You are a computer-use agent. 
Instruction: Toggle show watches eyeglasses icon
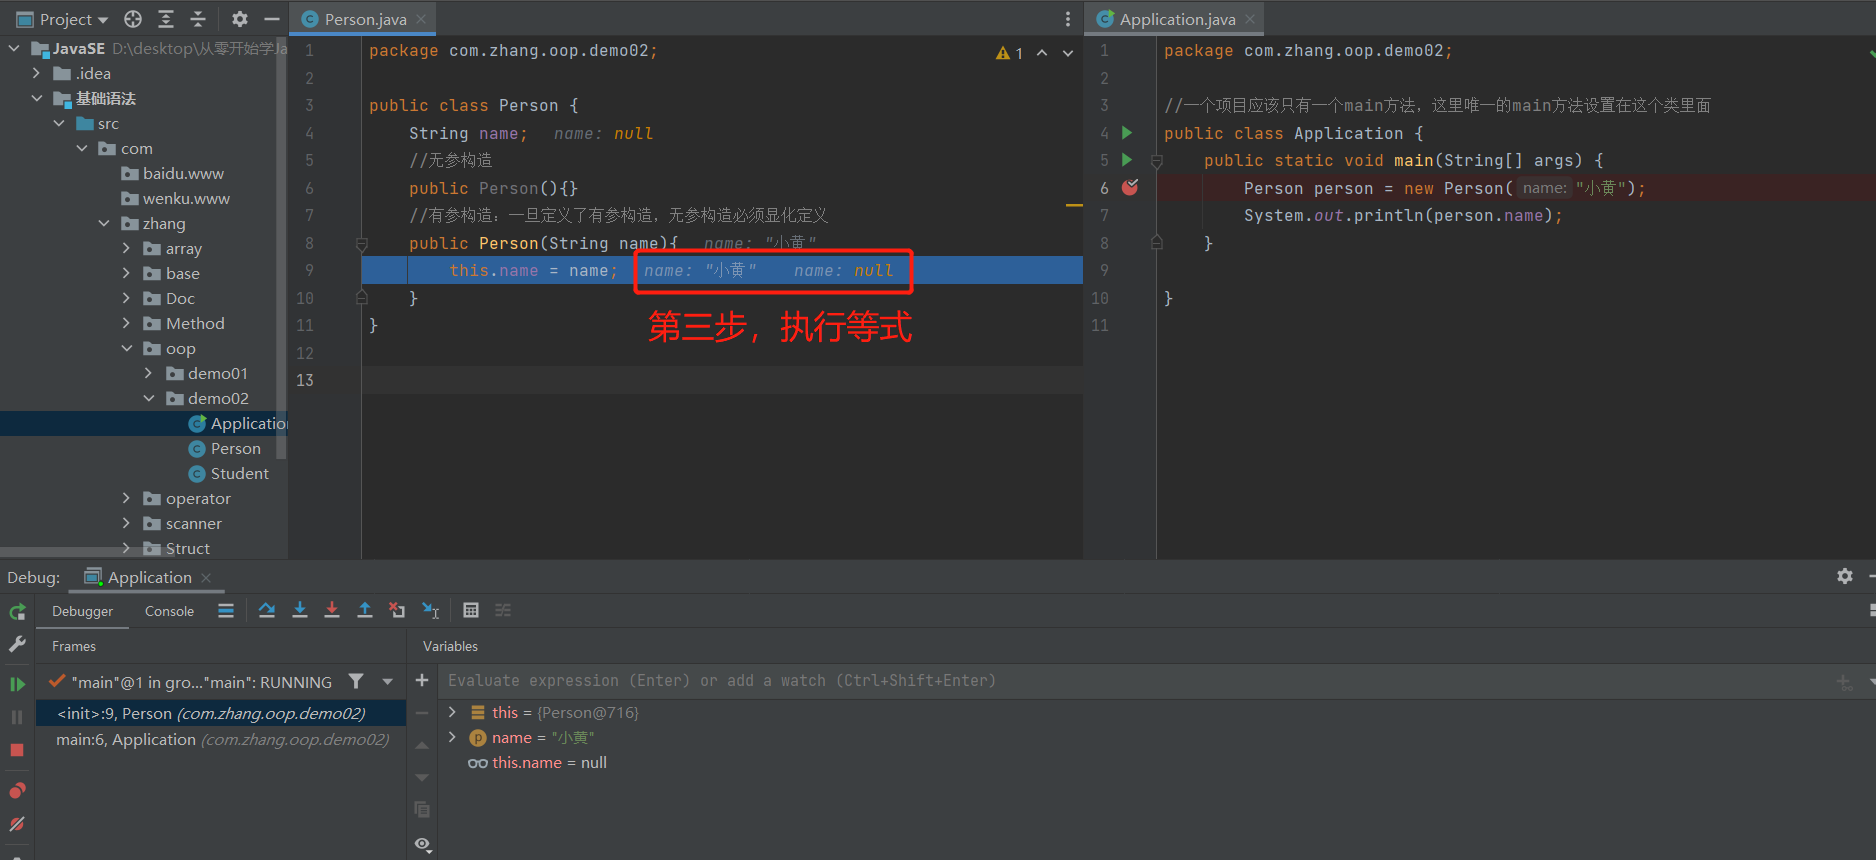423,845
